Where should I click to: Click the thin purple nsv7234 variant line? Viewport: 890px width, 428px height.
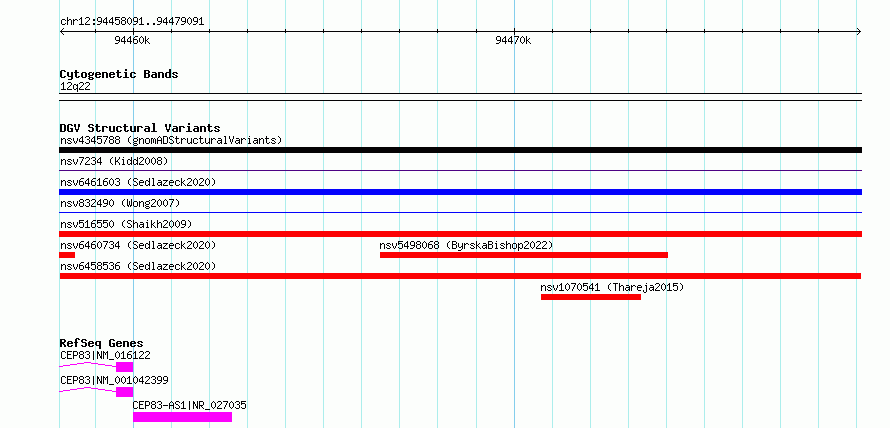coord(460,170)
